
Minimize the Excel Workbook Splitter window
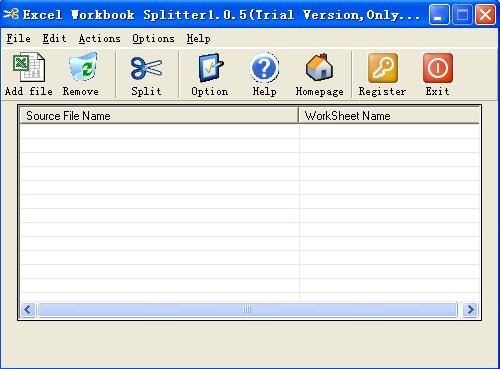tap(439, 15)
